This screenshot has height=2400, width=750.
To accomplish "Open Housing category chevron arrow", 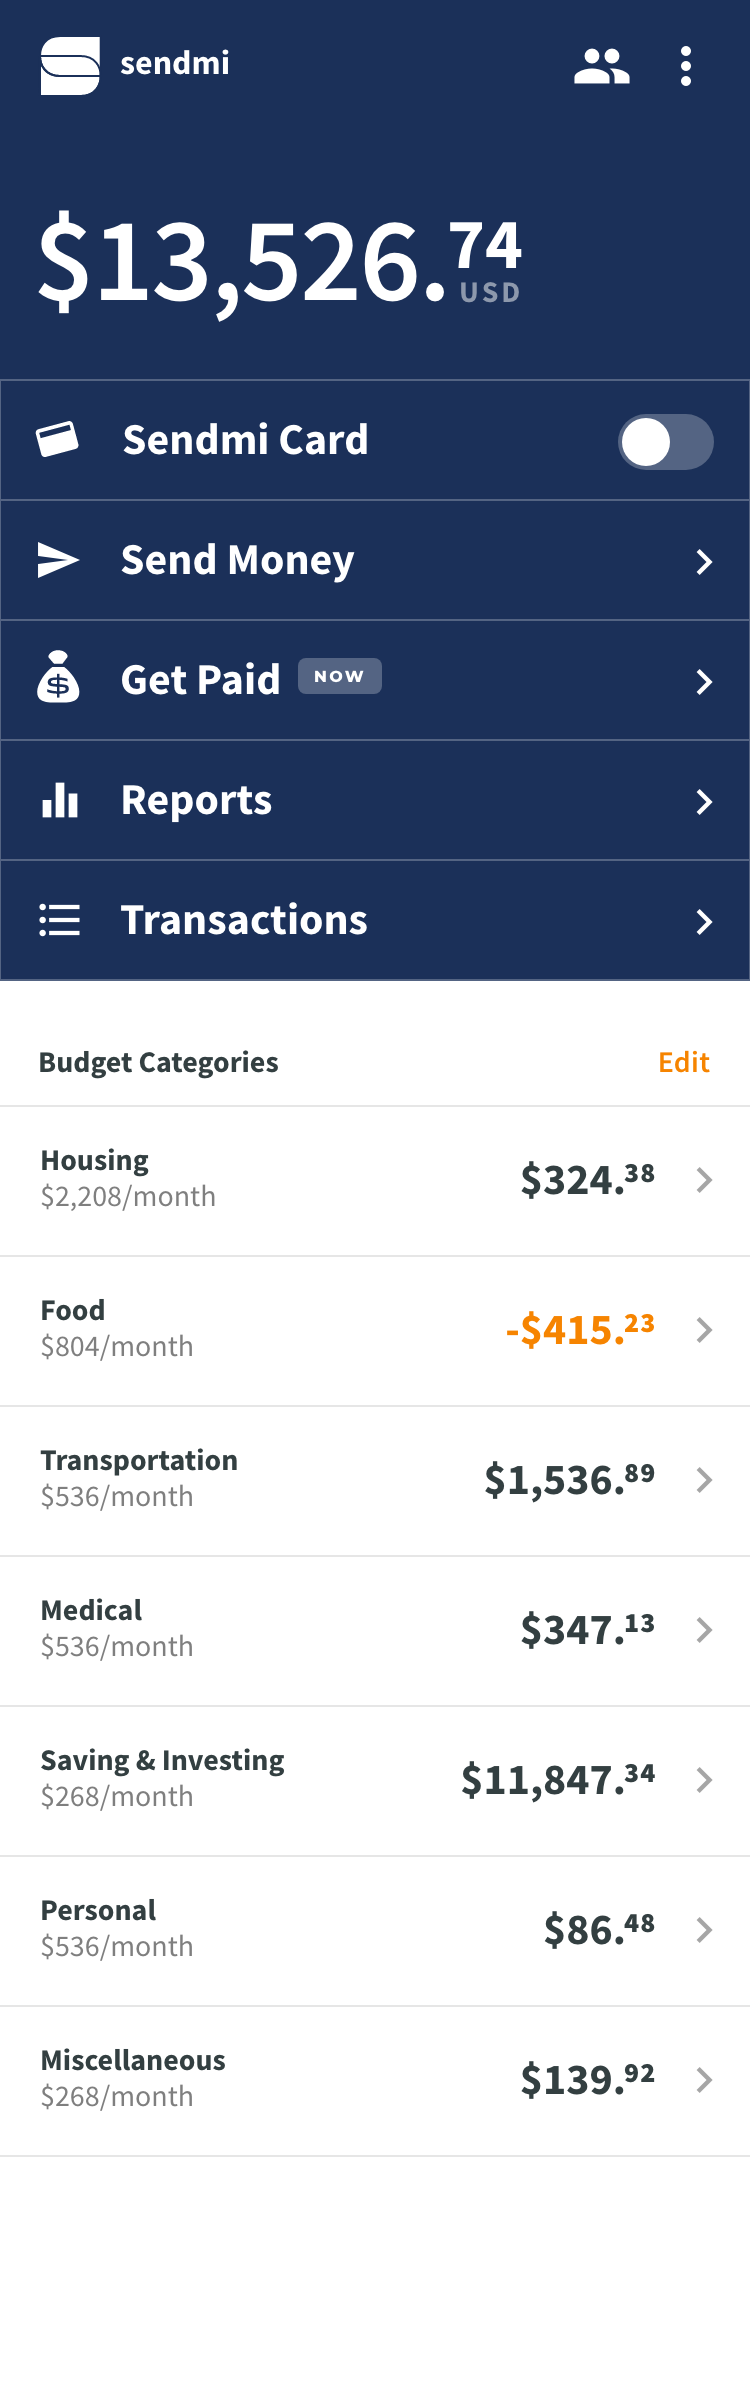I will pos(704,1181).
